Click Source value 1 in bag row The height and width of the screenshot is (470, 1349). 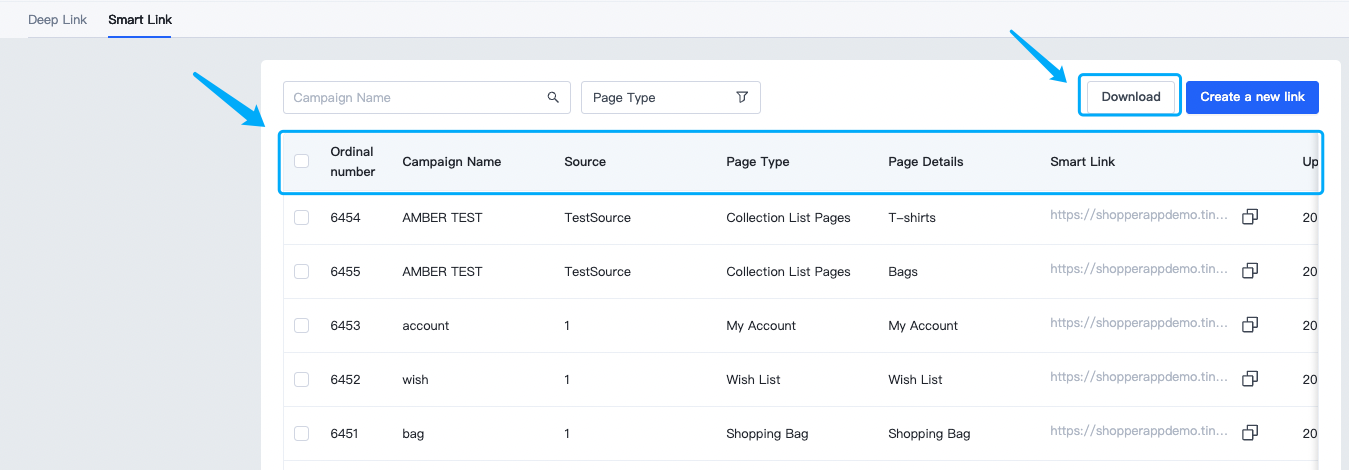click(567, 433)
